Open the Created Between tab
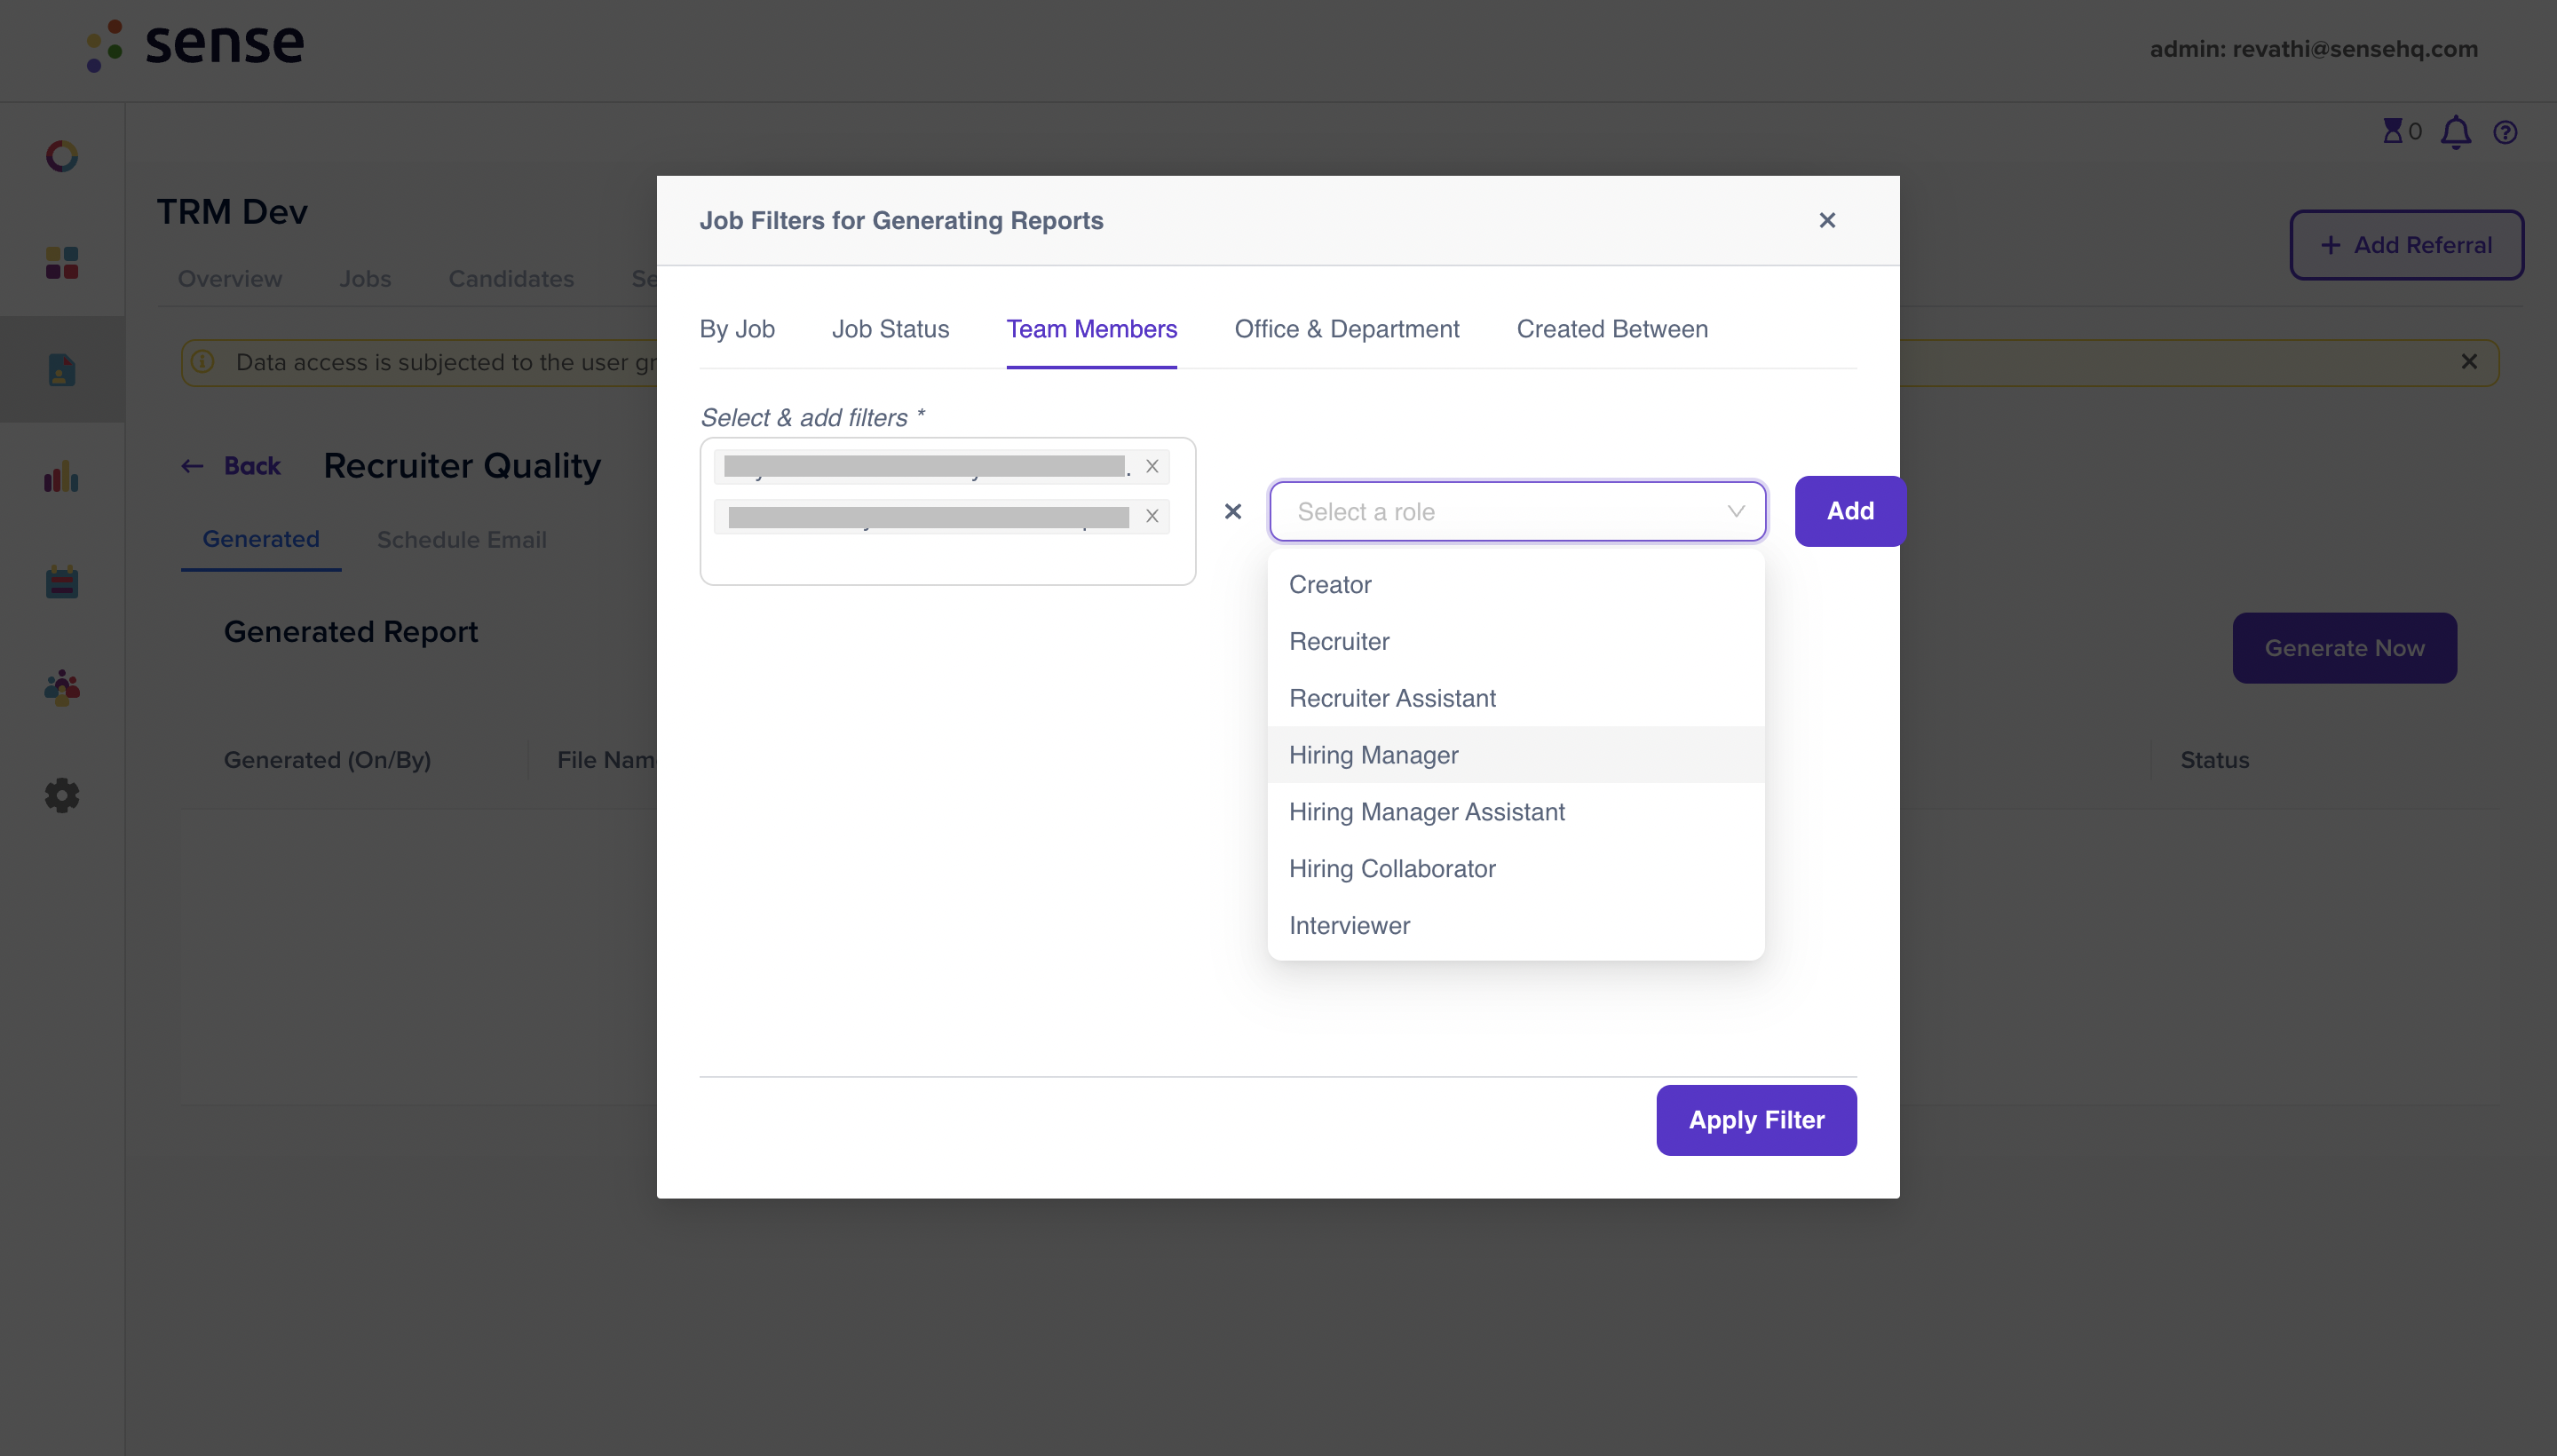 pyautogui.click(x=1612, y=329)
